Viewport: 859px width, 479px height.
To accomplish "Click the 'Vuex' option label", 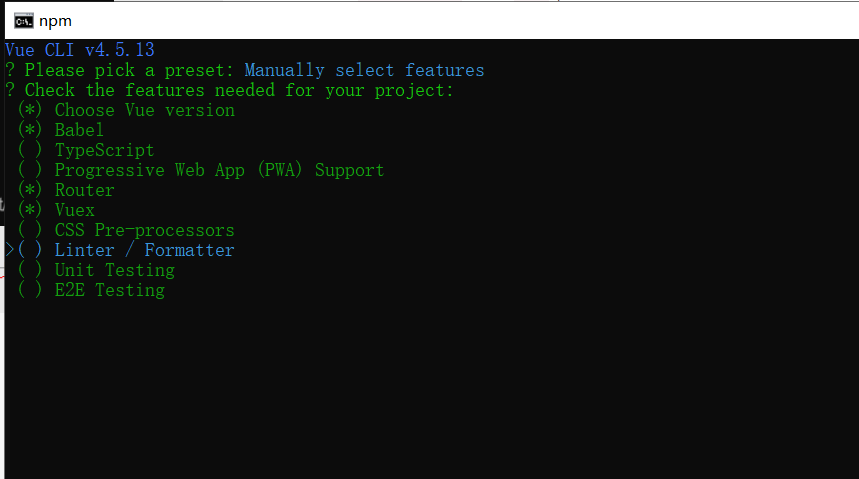I will click(75, 210).
